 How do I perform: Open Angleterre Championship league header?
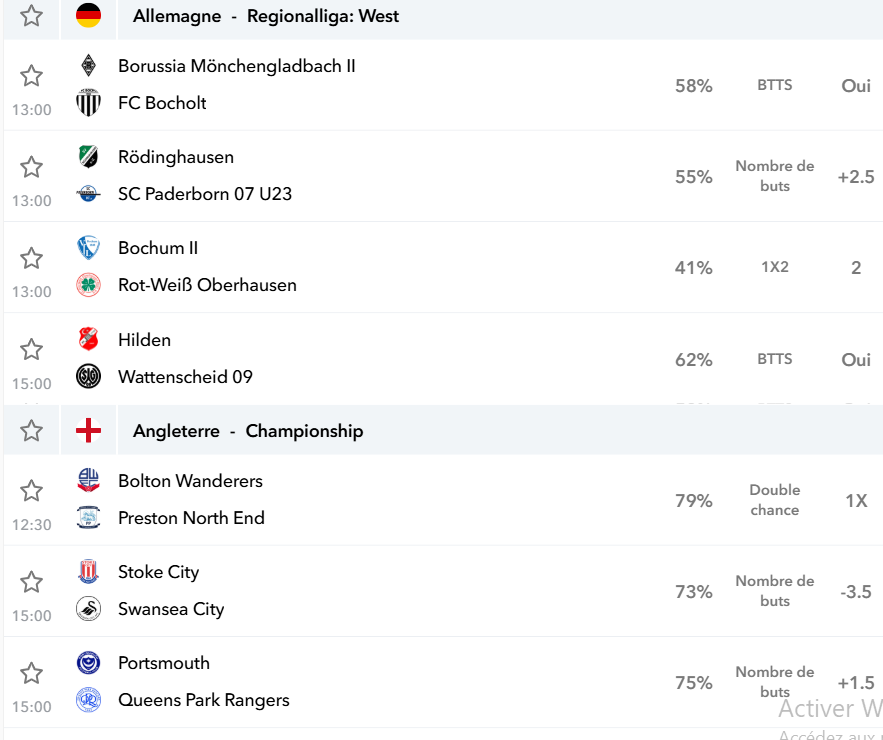click(248, 431)
